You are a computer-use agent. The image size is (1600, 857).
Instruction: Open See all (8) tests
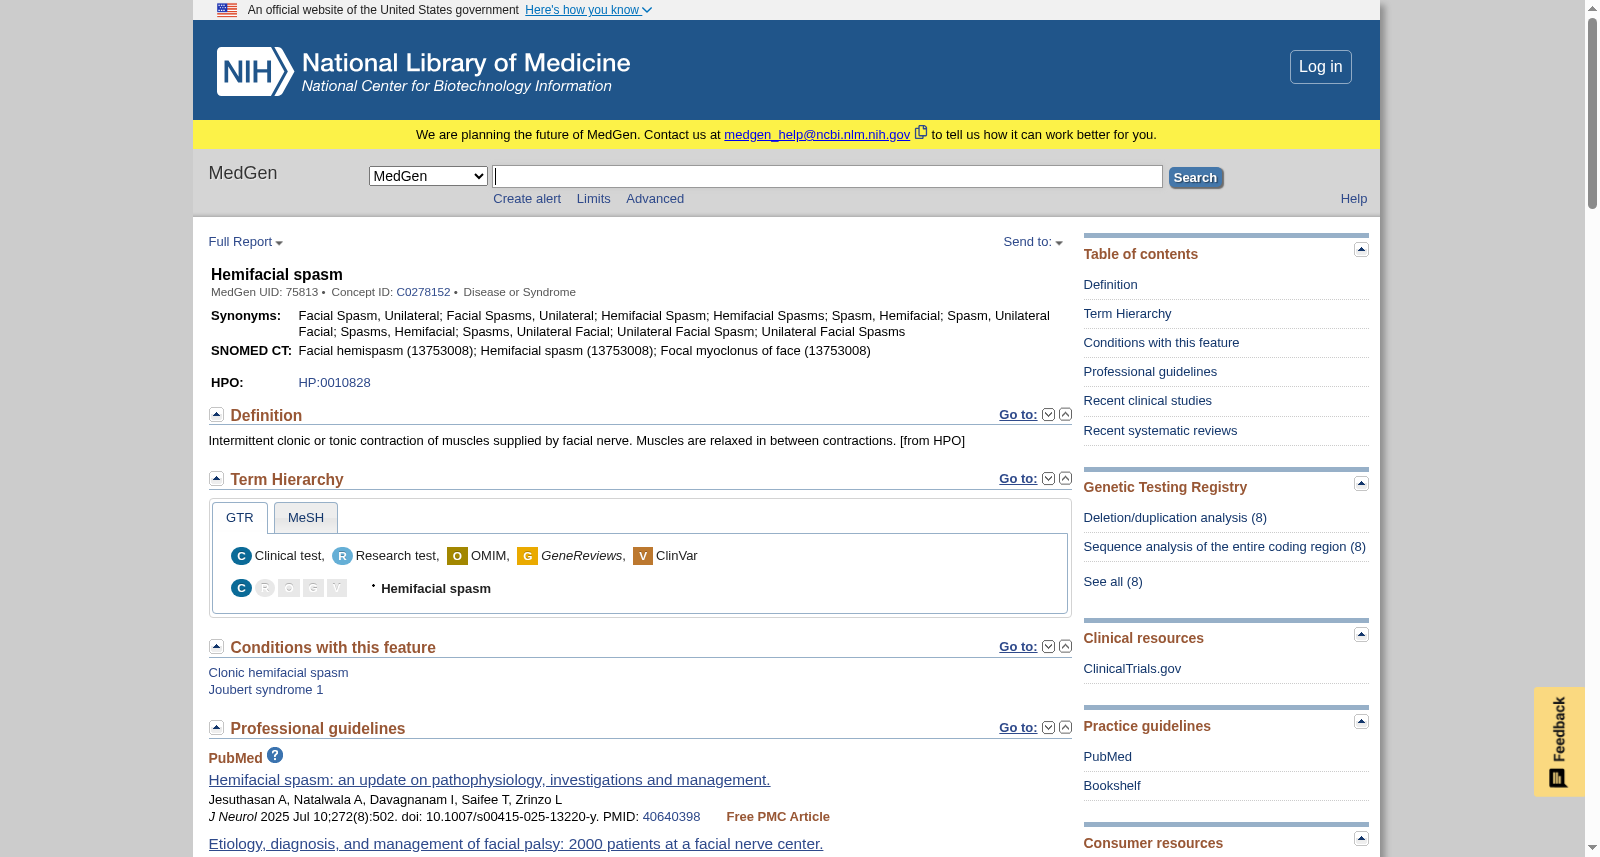coord(1113,582)
